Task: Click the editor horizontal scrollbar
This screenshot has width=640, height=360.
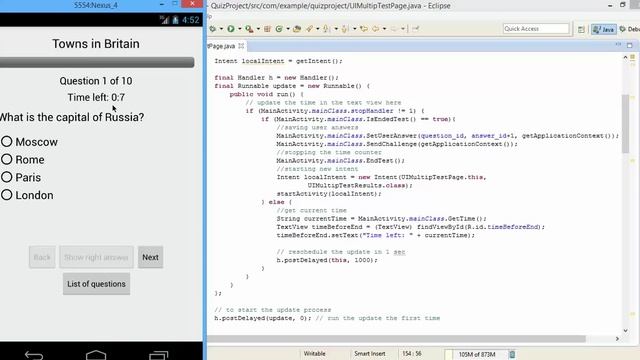Action: pos(396,339)
